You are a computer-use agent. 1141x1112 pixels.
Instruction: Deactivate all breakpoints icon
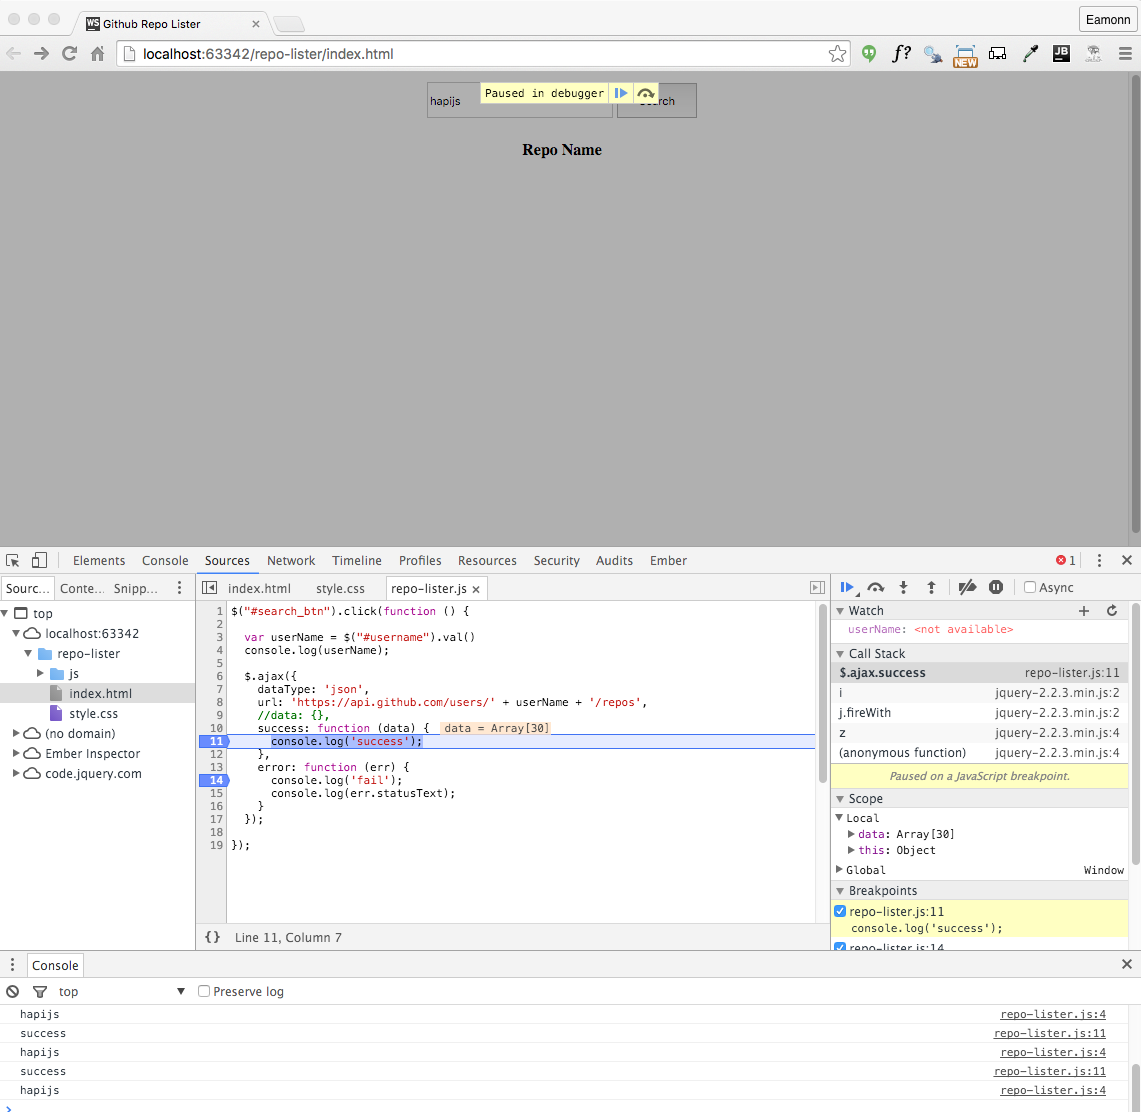(967, 588)
